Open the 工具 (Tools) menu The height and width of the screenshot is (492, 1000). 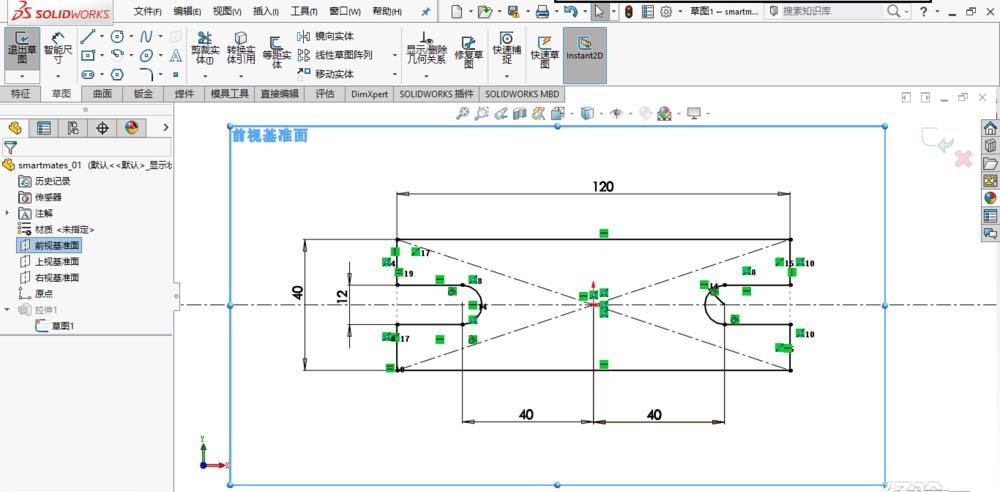coord(302,11)
